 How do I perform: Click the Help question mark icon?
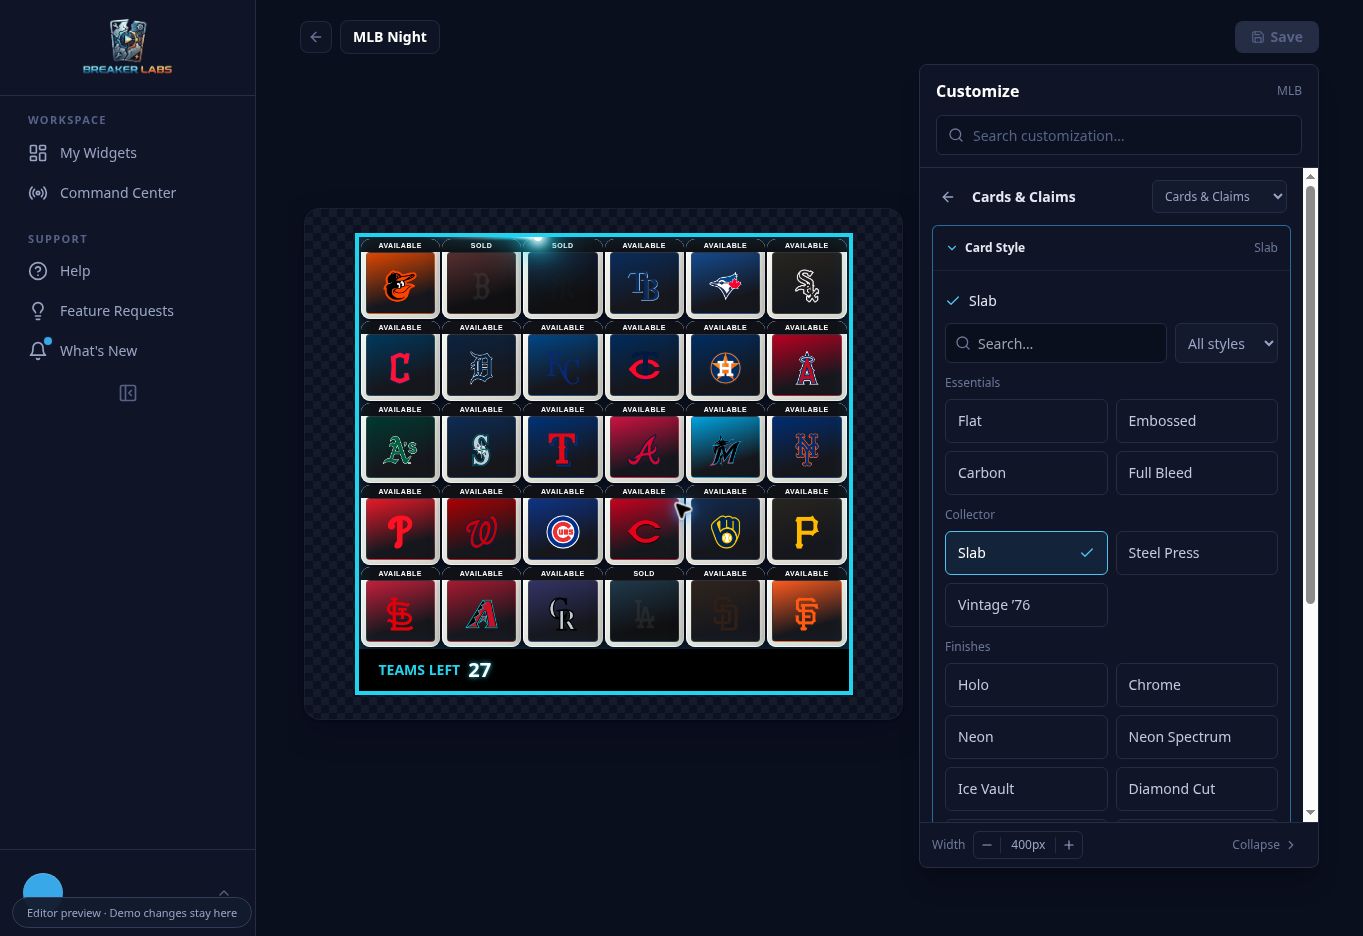tap(38, 271)
